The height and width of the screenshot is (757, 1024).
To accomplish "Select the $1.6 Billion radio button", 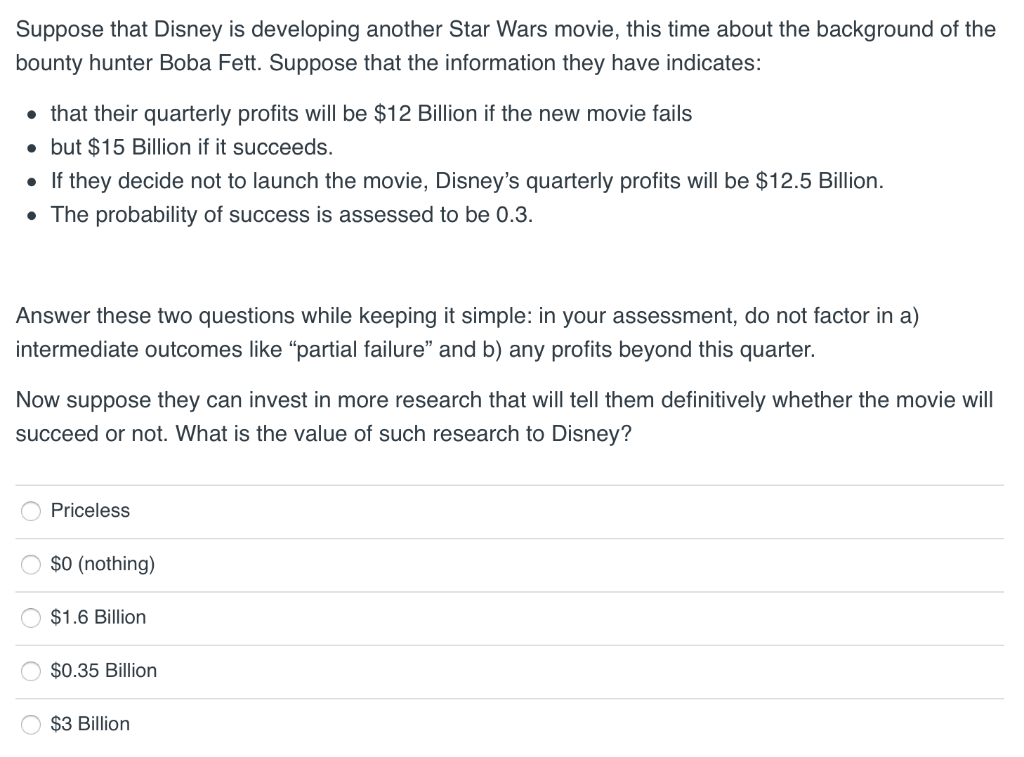I will (31, 617).
